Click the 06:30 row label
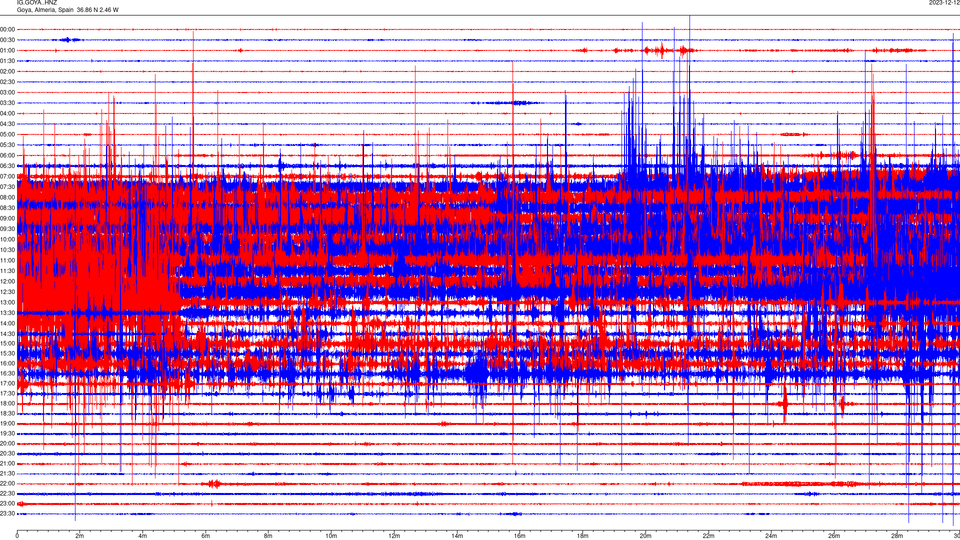 [x=7, y=166]
